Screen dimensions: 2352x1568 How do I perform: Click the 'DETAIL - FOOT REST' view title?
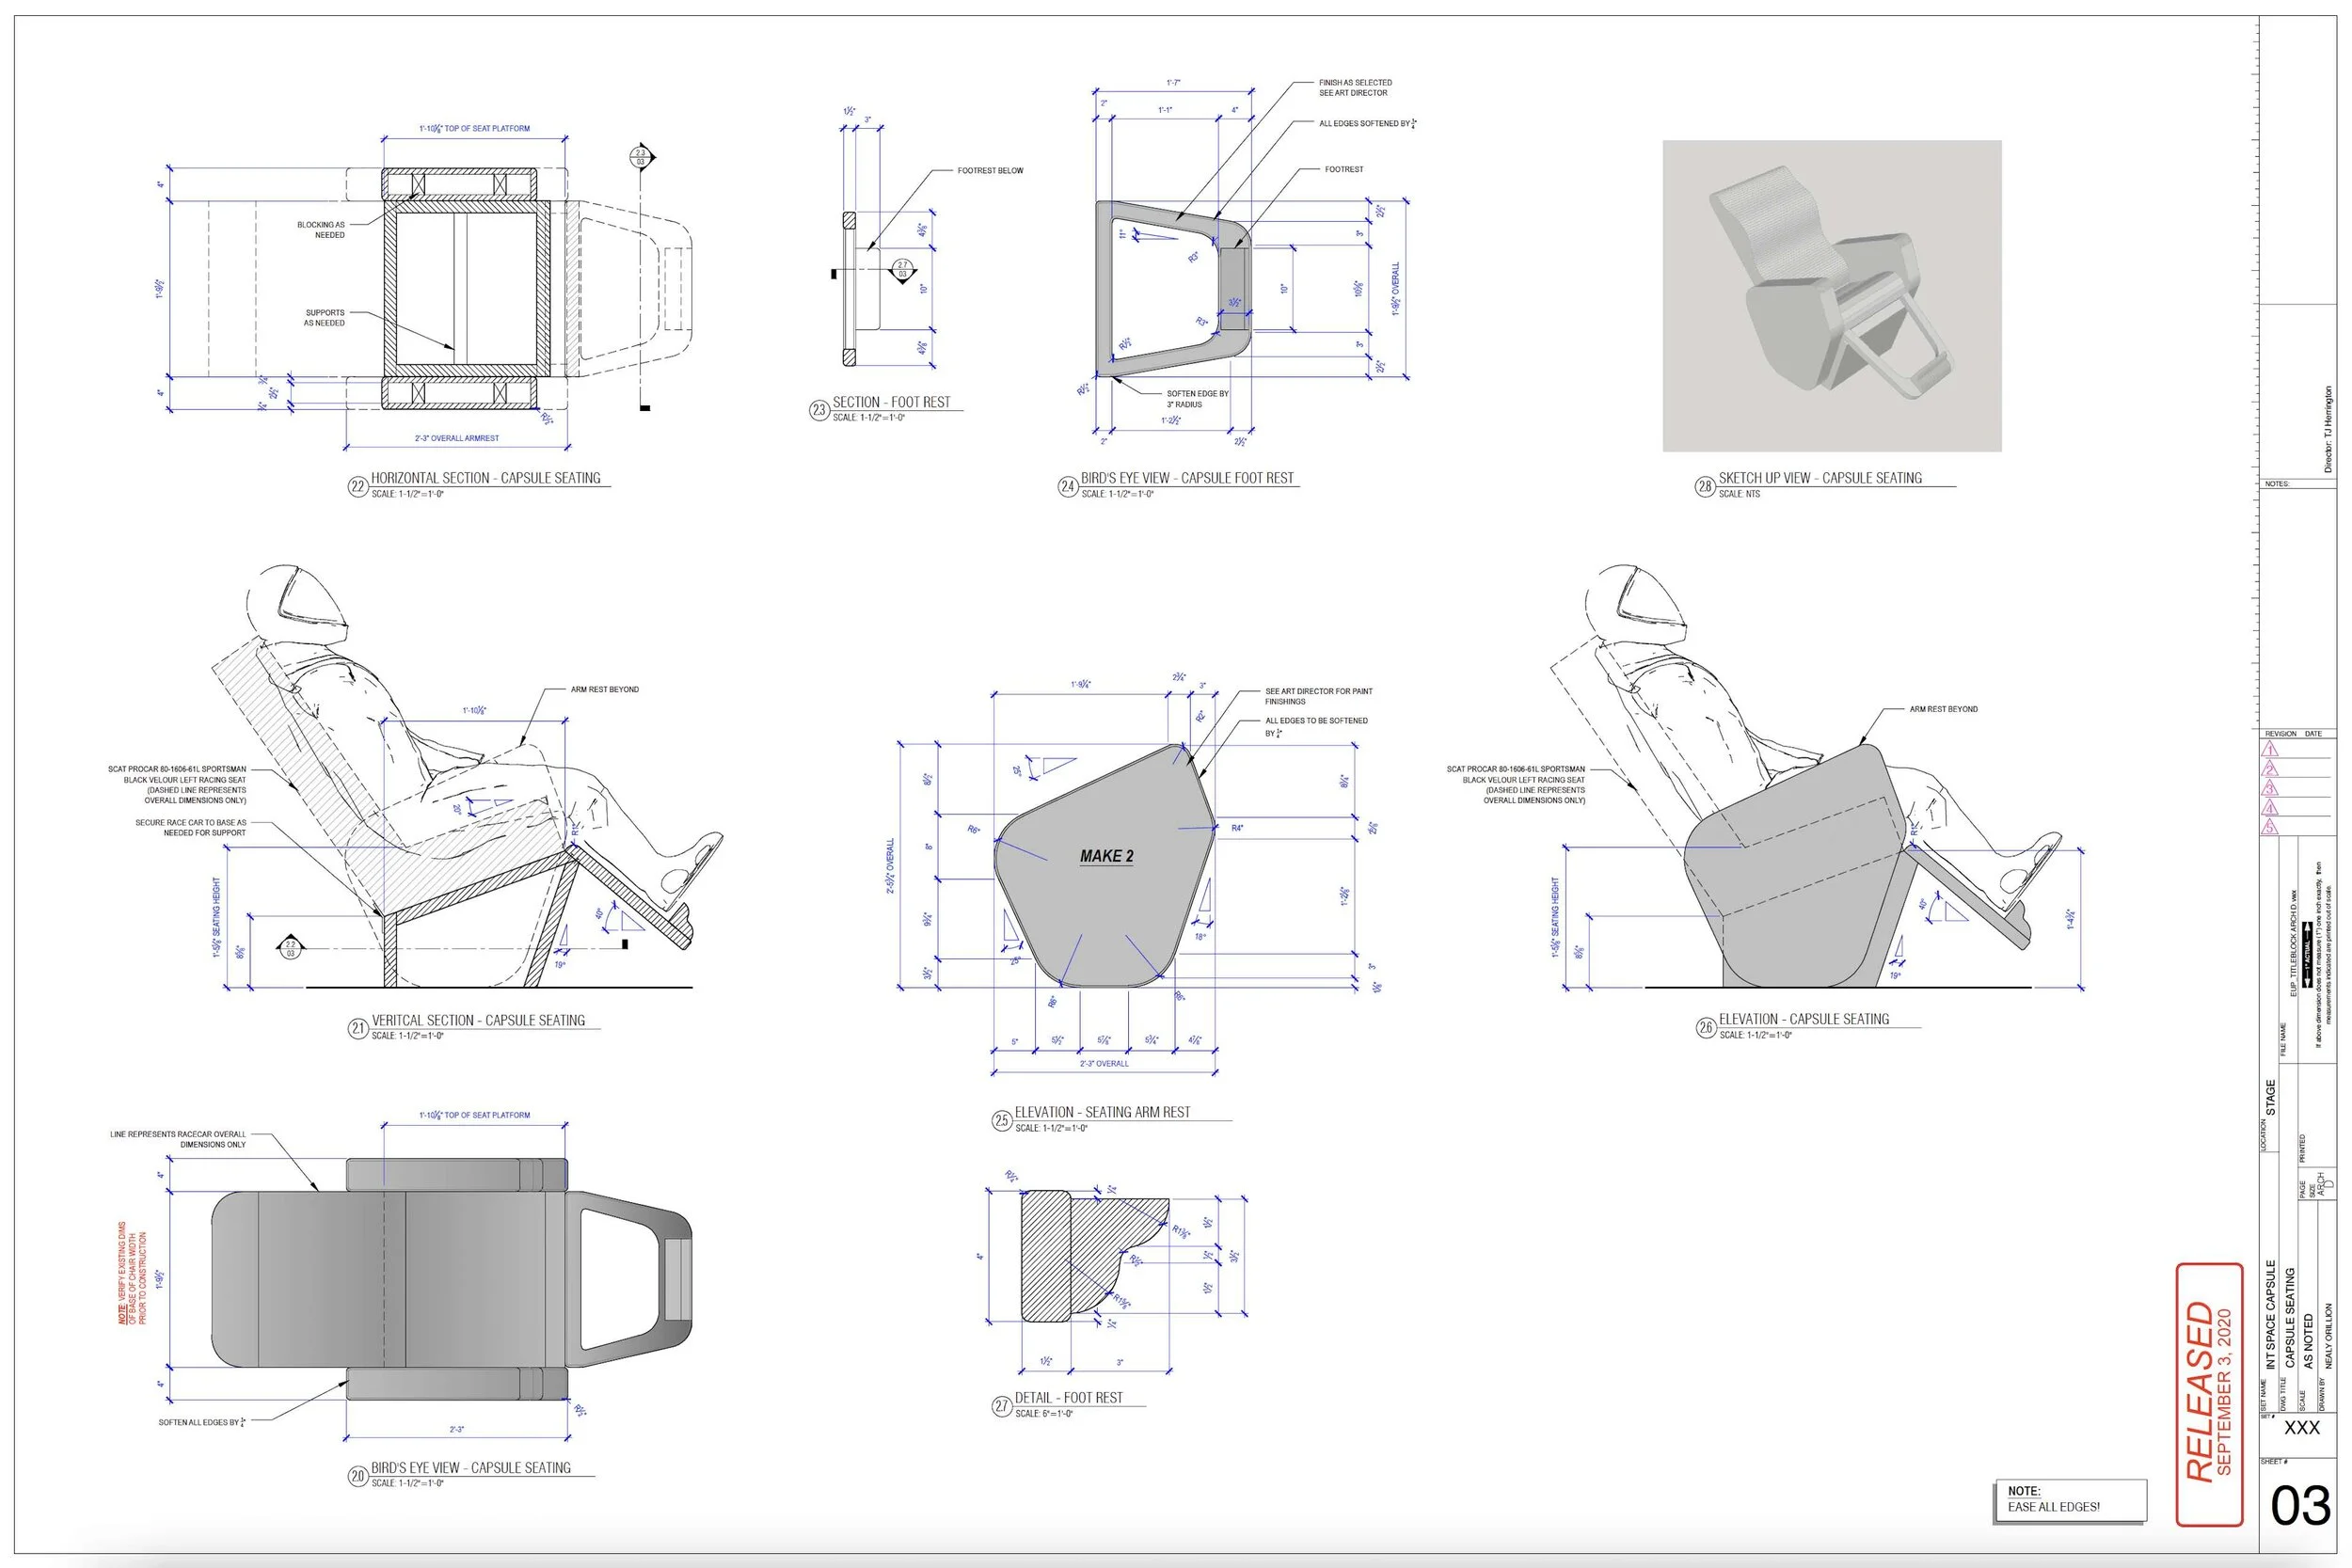click(1068, 1397)
